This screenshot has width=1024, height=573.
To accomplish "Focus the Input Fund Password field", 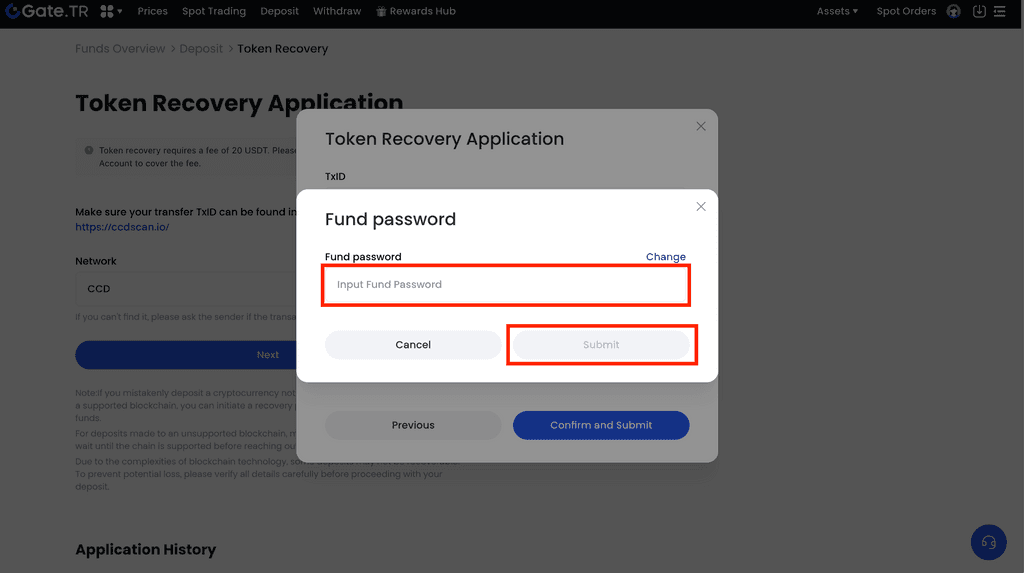I will [505, 285].
